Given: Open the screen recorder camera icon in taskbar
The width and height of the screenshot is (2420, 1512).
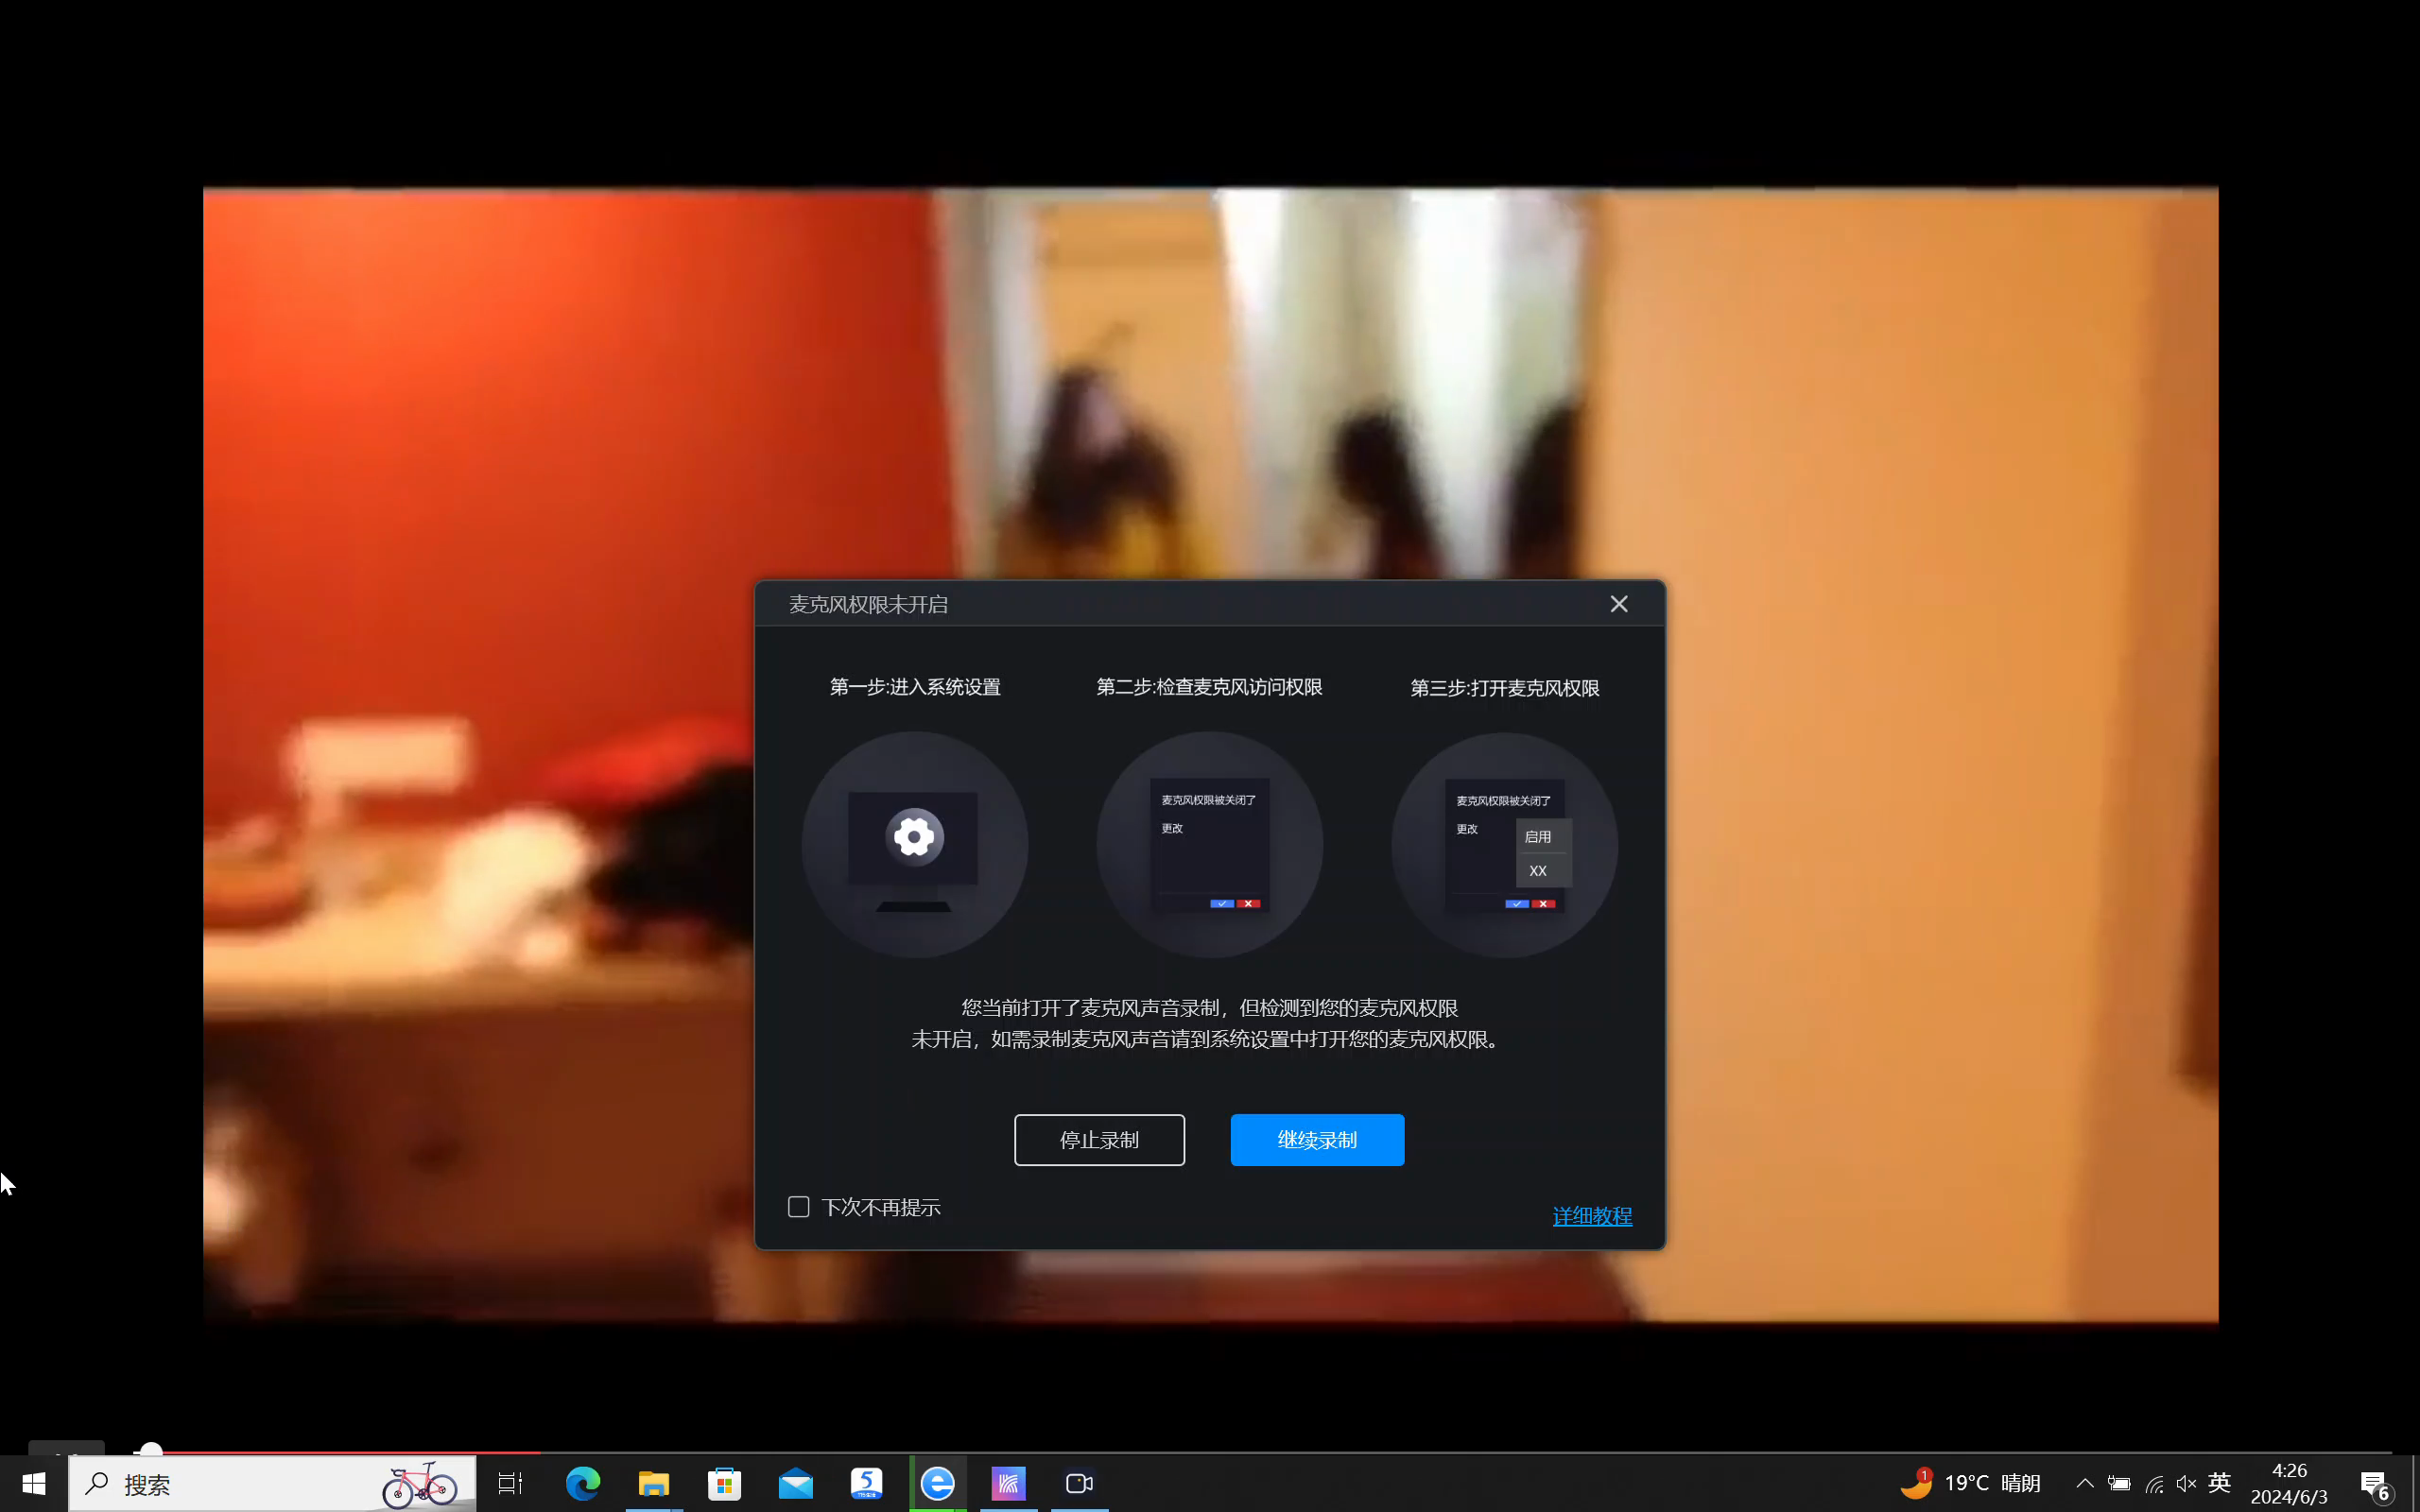Looking at the screenshot, I should 1079,1484.
